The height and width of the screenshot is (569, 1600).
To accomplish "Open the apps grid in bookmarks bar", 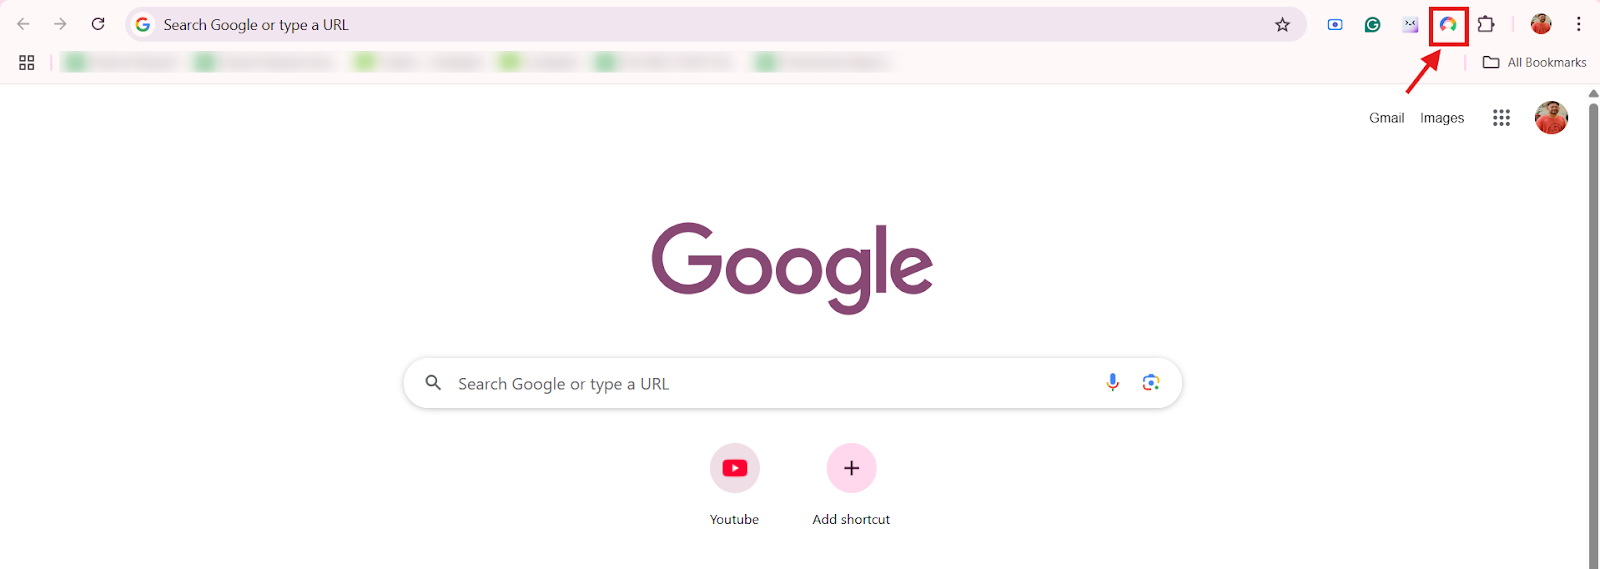I will coord(27,62).
